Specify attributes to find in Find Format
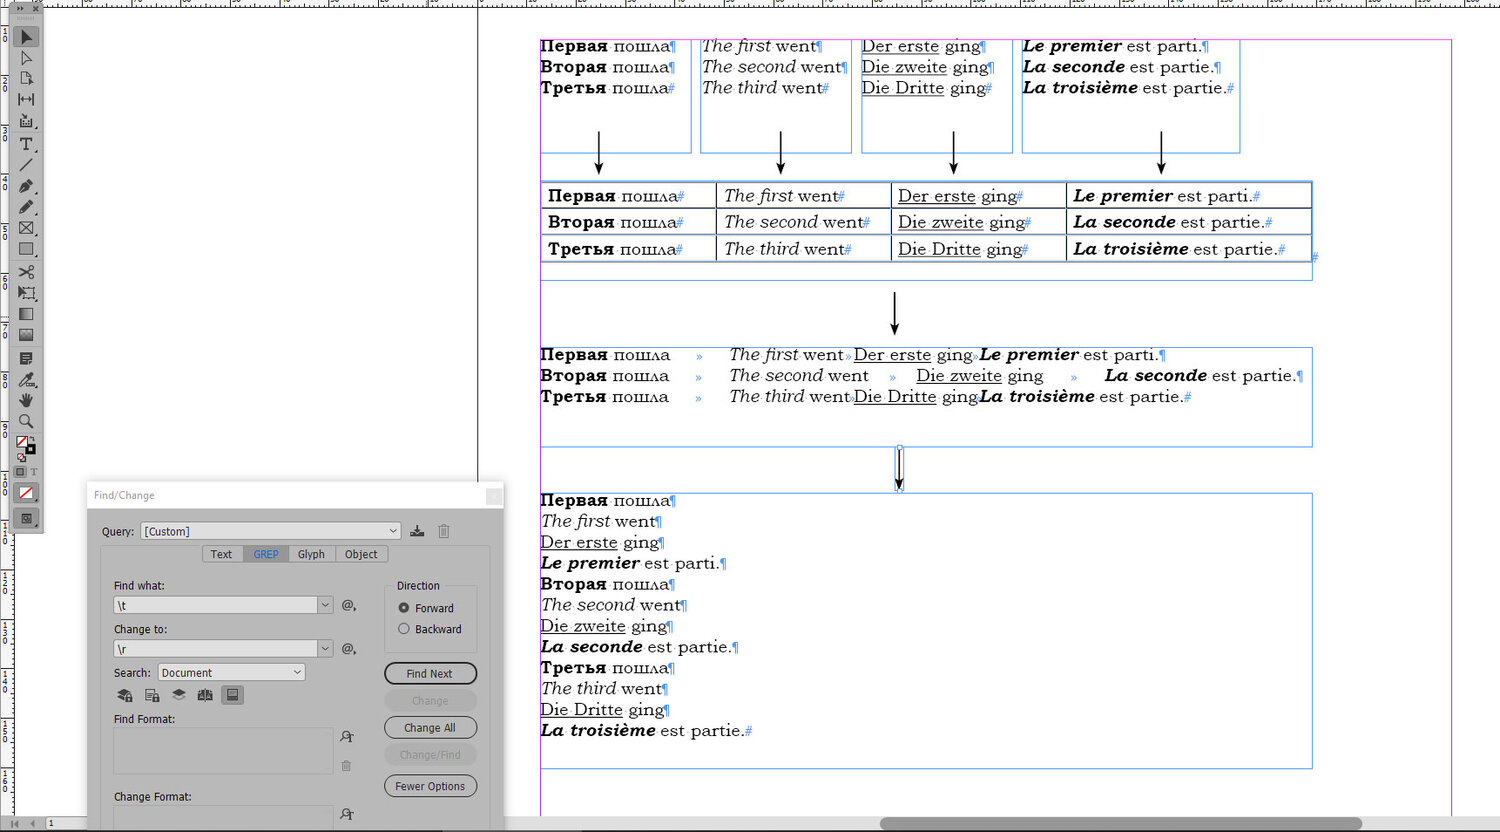This screenshot has height=832, width=1500. pyautogui.click(x=346, y=737)
